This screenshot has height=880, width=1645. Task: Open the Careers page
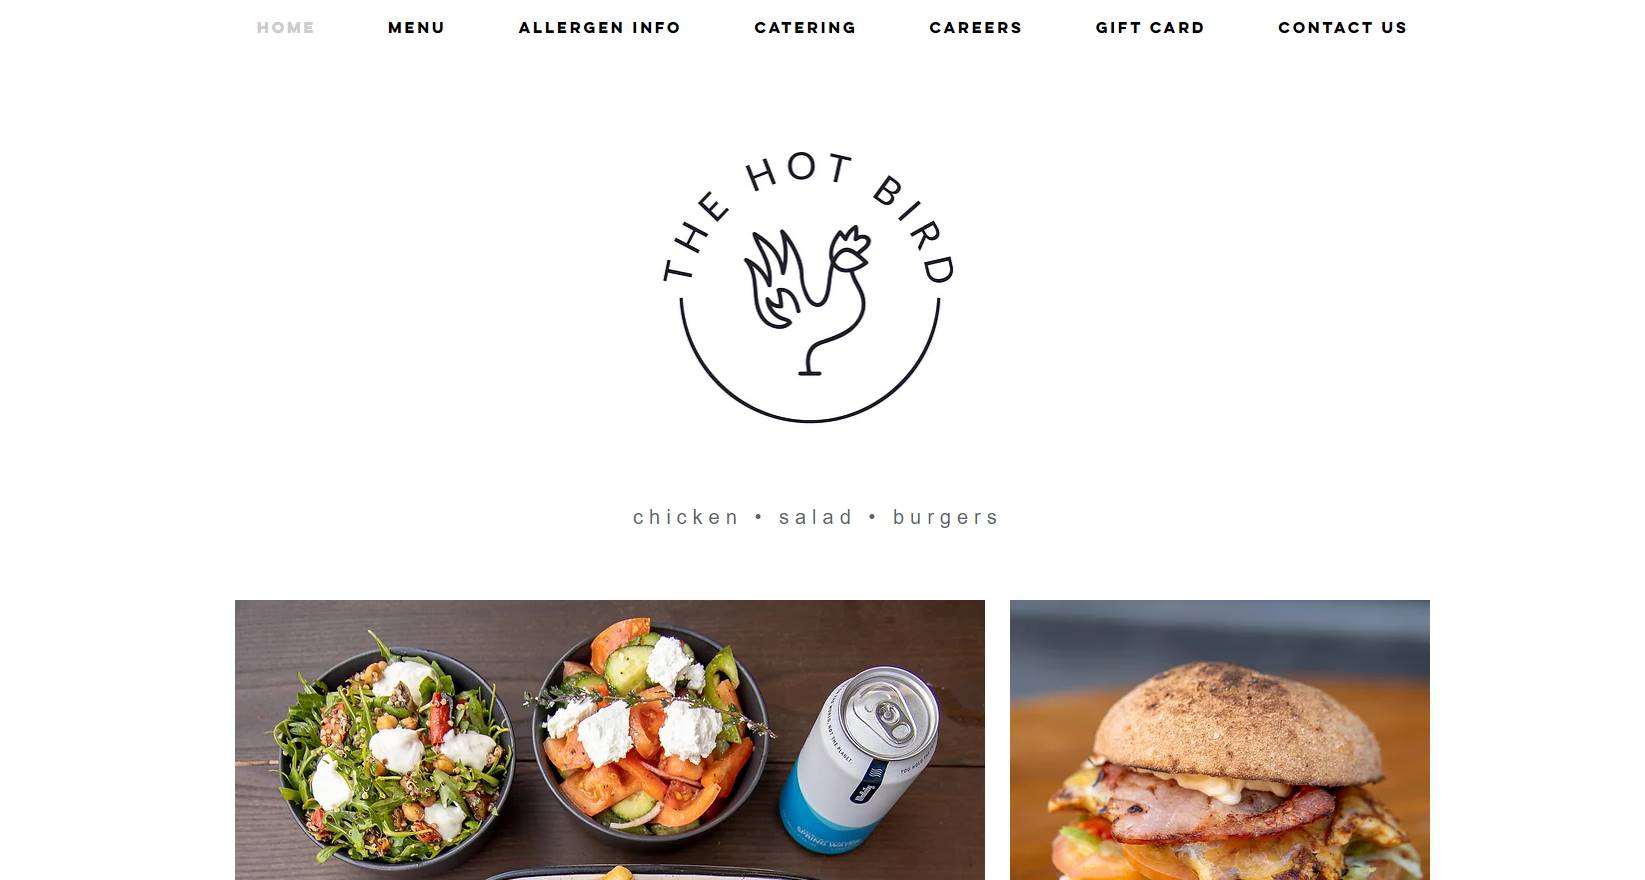[976, 28]
